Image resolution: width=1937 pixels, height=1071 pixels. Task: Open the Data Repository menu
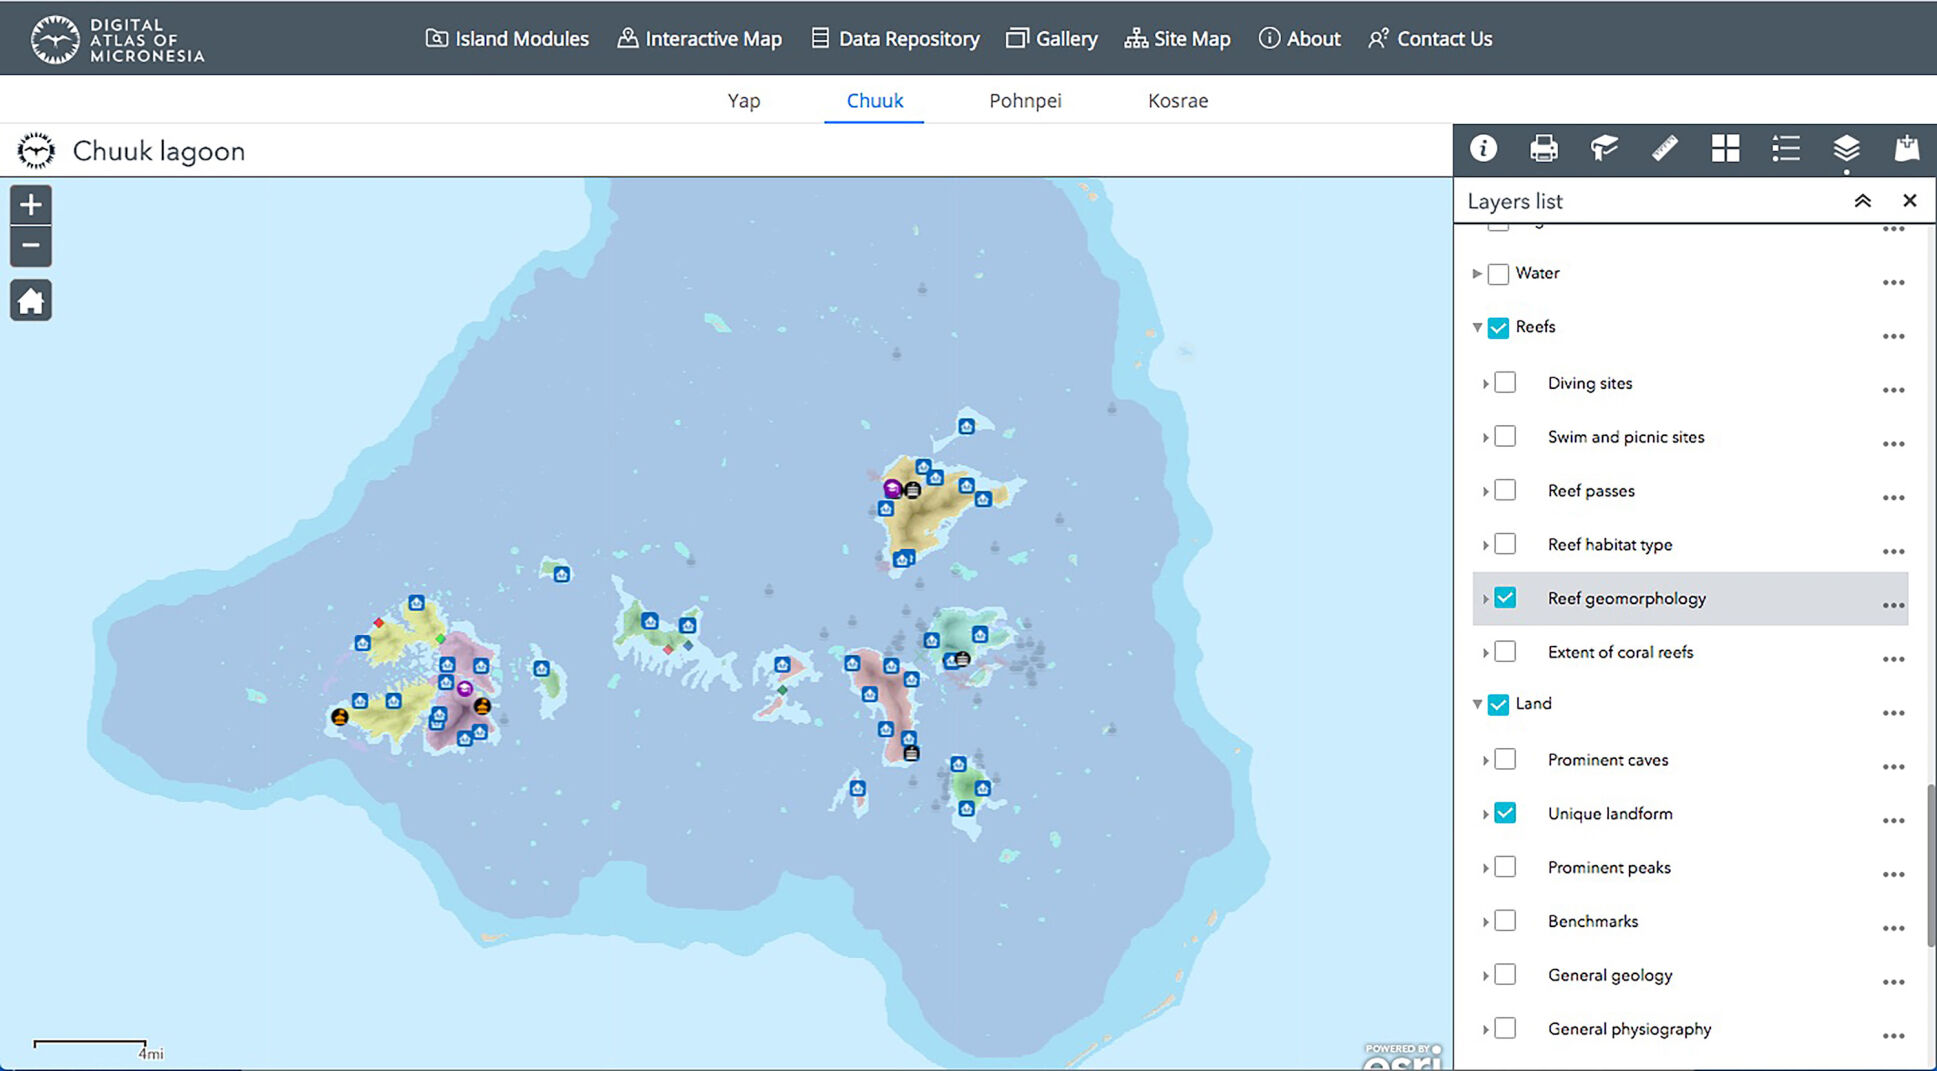[894, 38]
